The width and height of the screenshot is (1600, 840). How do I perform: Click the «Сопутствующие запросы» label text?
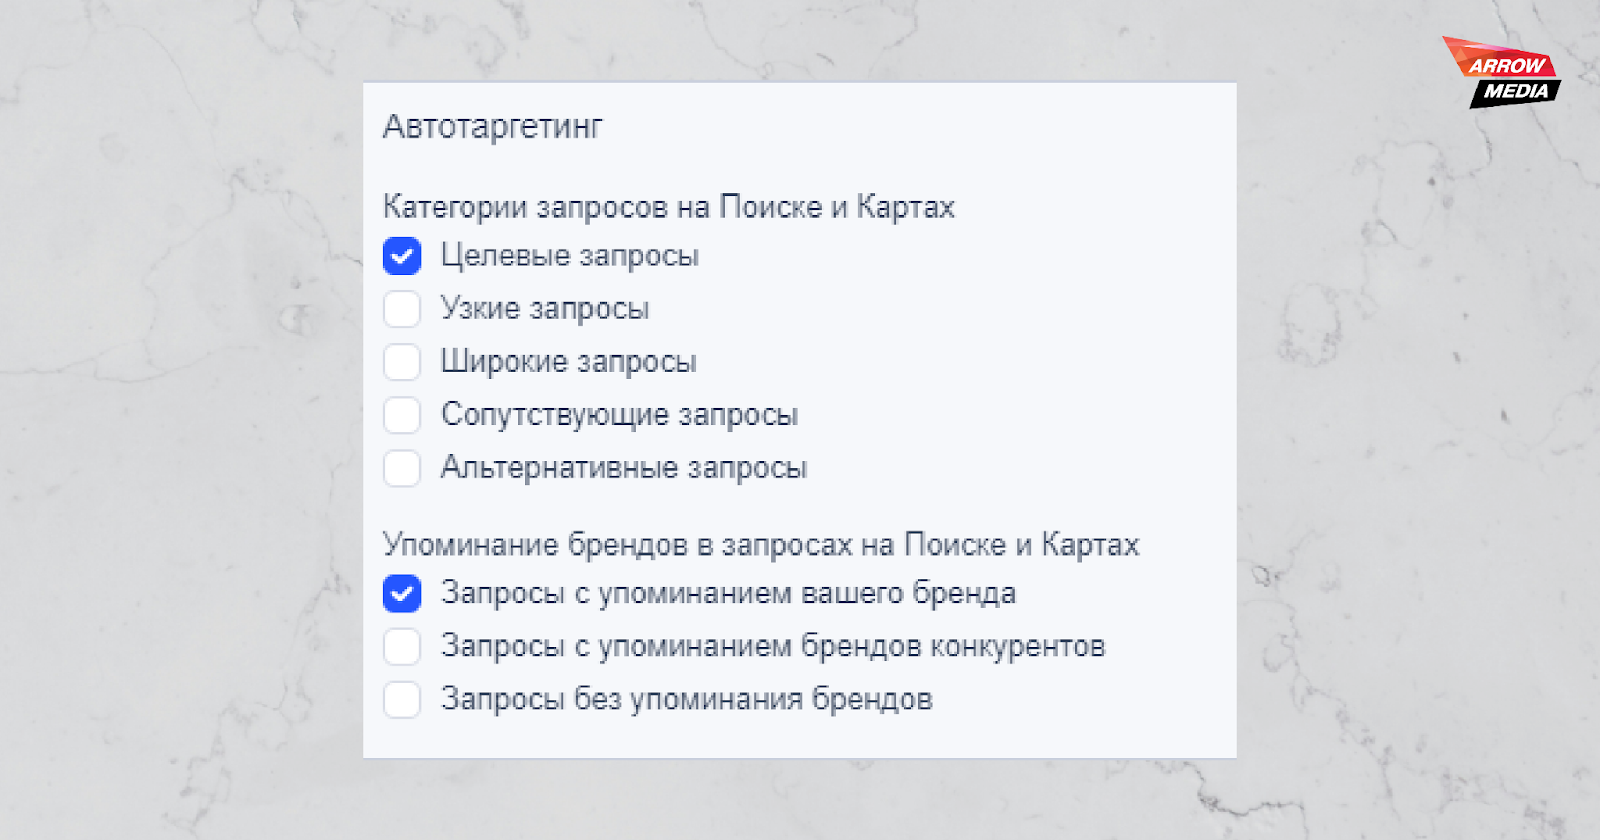point(618,415)
